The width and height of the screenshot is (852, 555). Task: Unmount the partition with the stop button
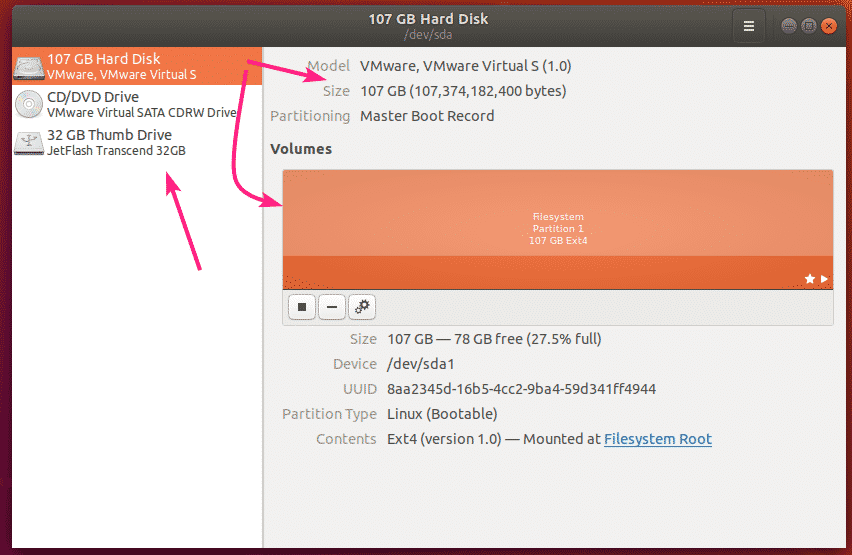(302, 307)
